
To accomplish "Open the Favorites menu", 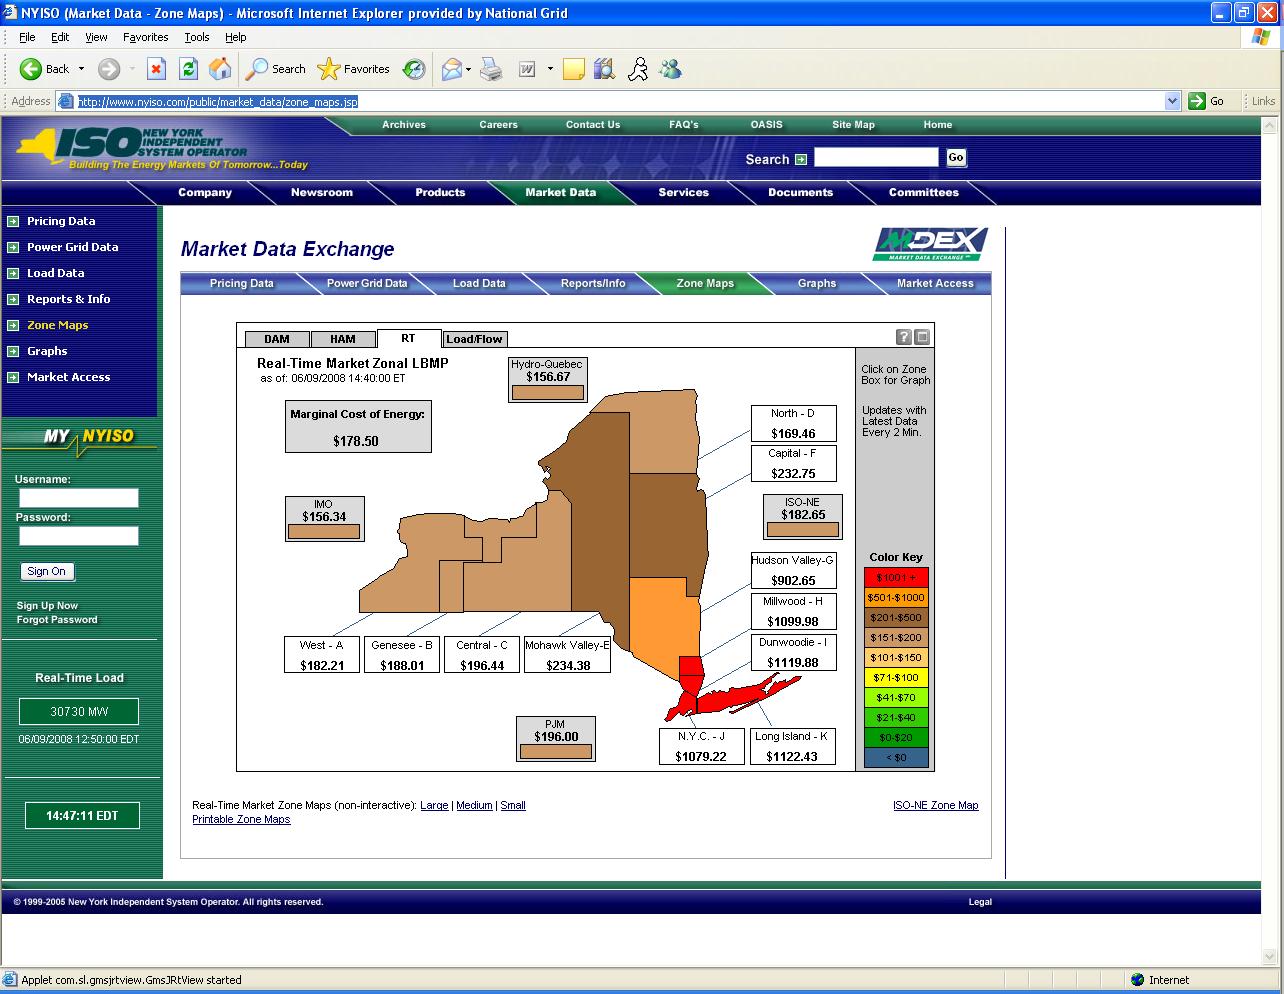I will pos(146,37).
